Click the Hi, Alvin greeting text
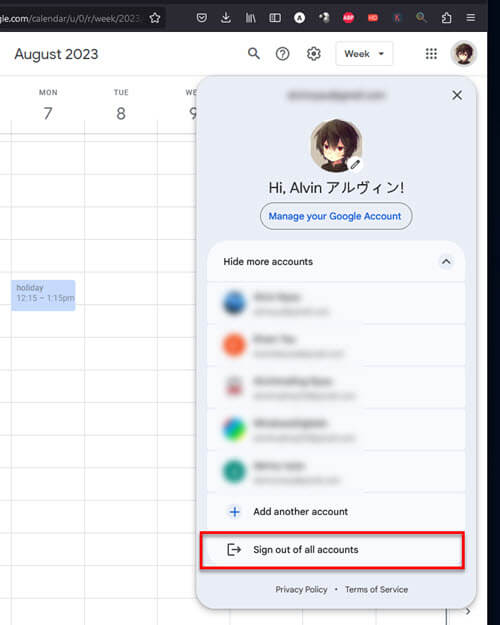The height and width of the screenshot is (625, 500). 336,188
